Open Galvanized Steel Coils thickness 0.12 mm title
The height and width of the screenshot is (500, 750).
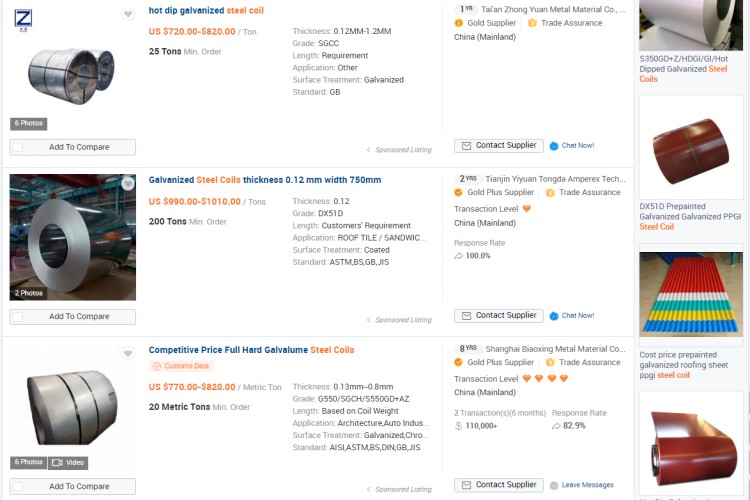click(265, 180)
